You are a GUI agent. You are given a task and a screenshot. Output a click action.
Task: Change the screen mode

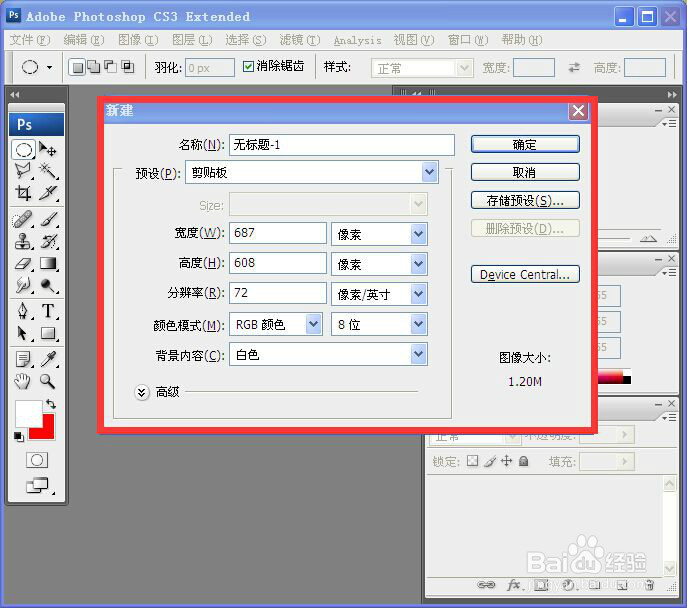click(38, 485)
